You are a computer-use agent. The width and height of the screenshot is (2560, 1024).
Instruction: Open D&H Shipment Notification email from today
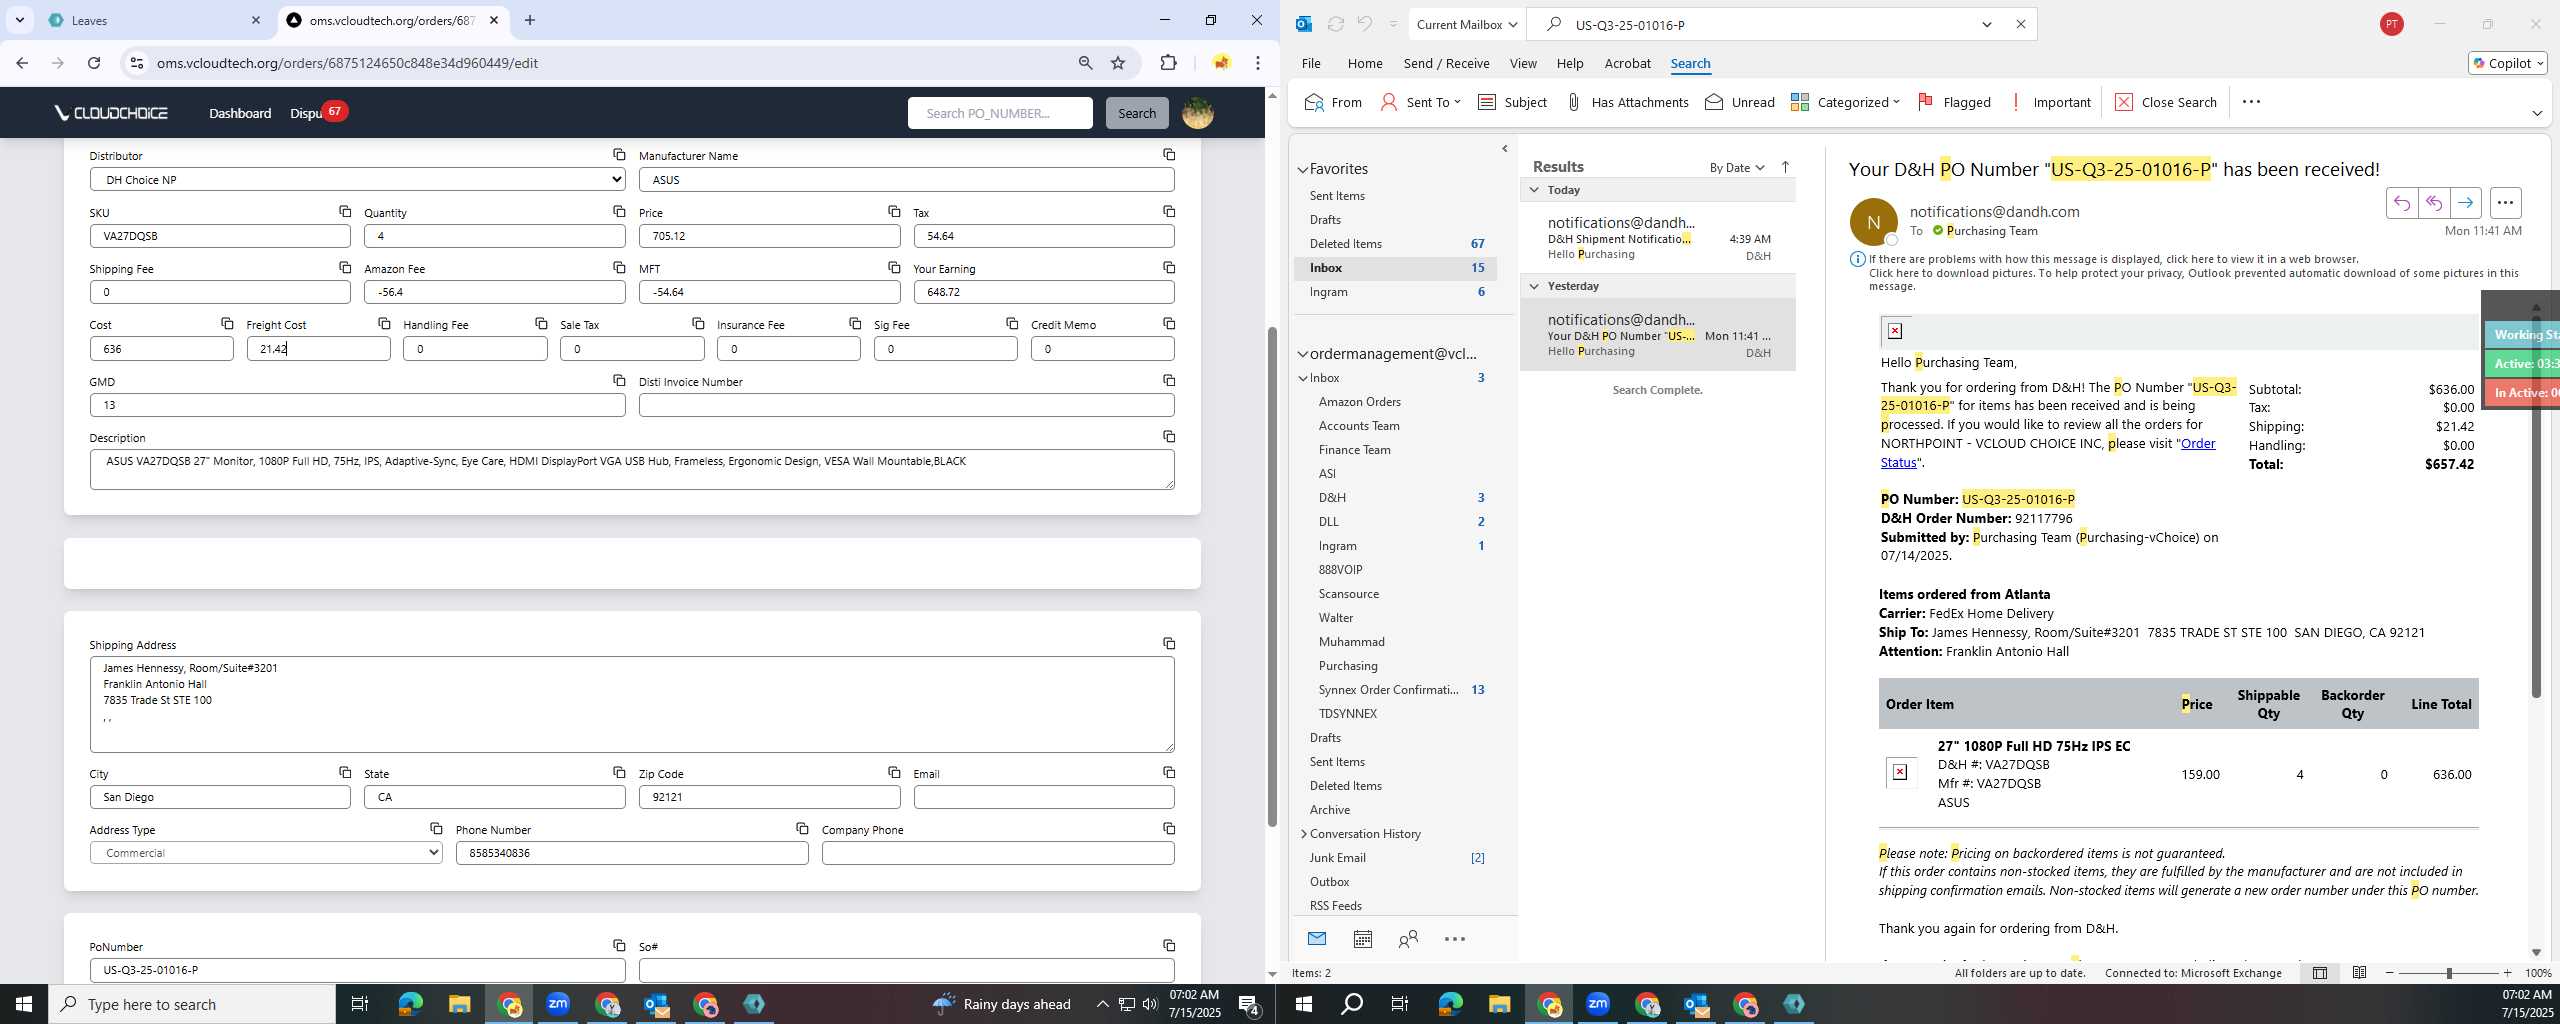(x=1658, y=238)
